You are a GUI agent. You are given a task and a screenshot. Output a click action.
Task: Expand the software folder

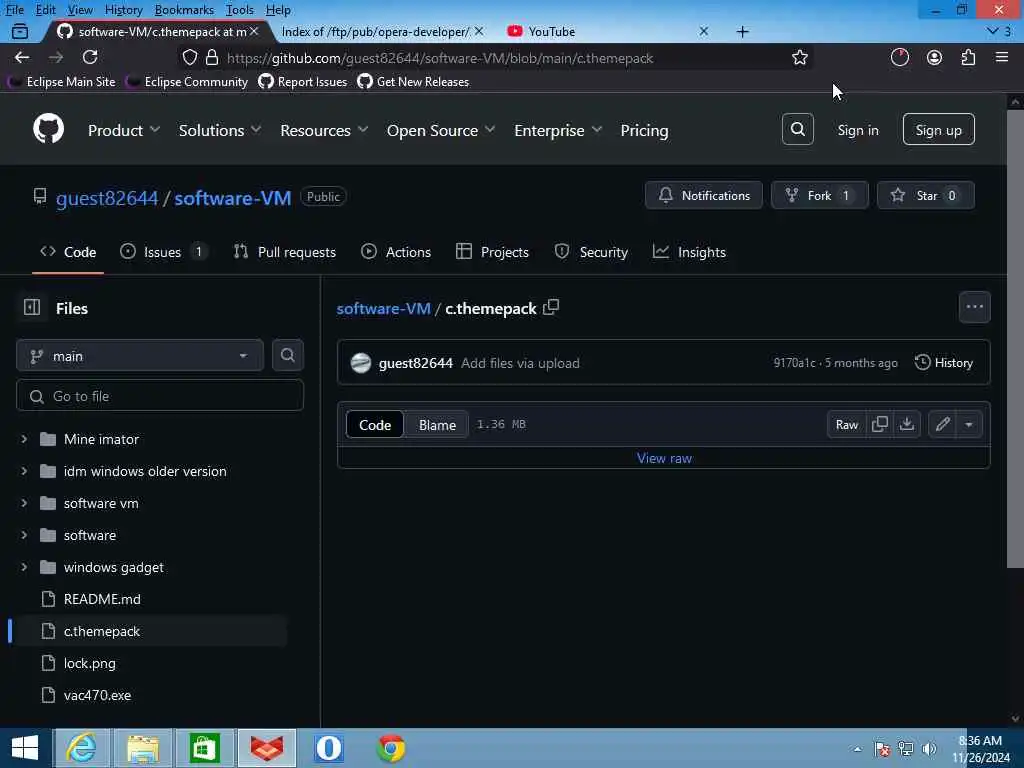(24, 535)
